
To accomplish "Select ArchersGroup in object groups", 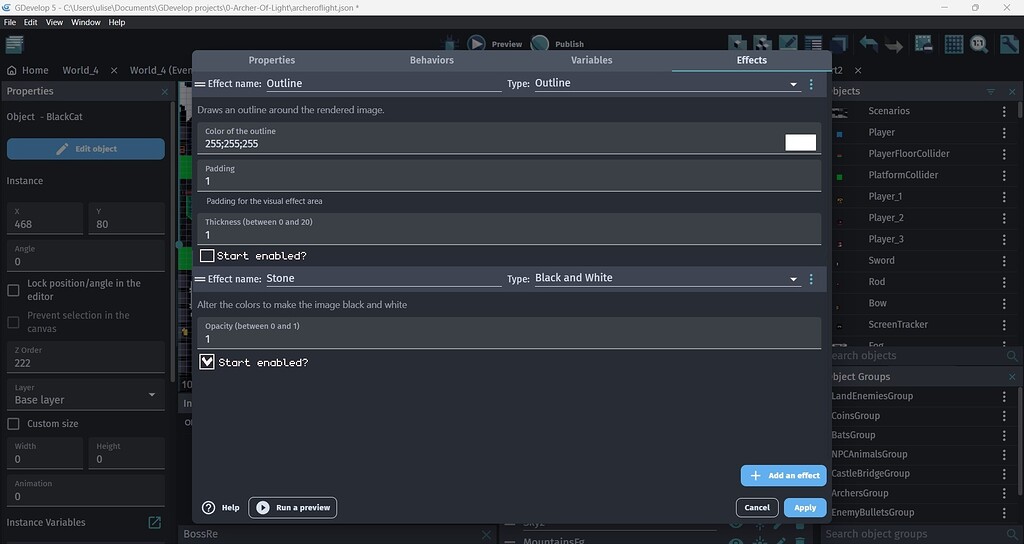I will pyautogui.click(x=859, y=493).
